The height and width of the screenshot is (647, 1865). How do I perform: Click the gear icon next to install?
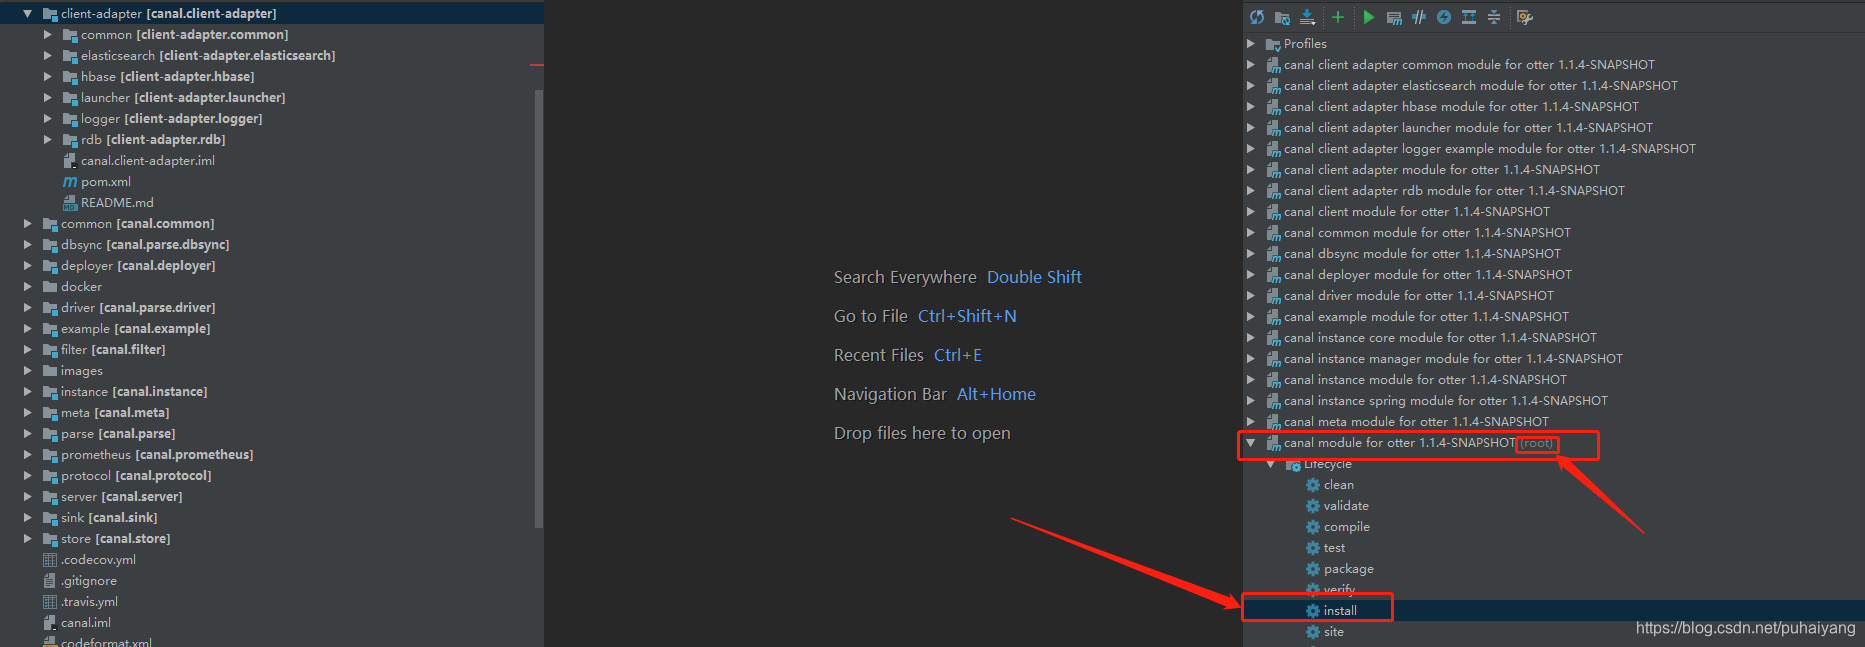pos(1313,611)
